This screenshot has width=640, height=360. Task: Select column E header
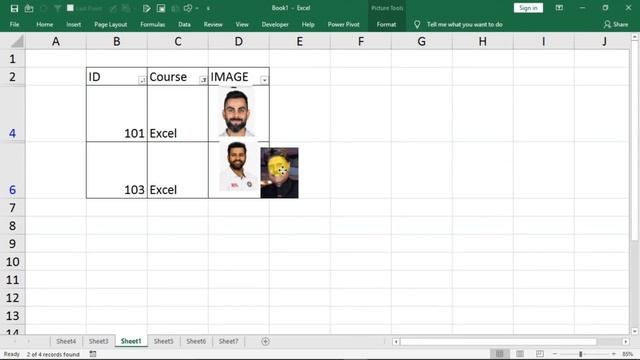coord(300,41)
